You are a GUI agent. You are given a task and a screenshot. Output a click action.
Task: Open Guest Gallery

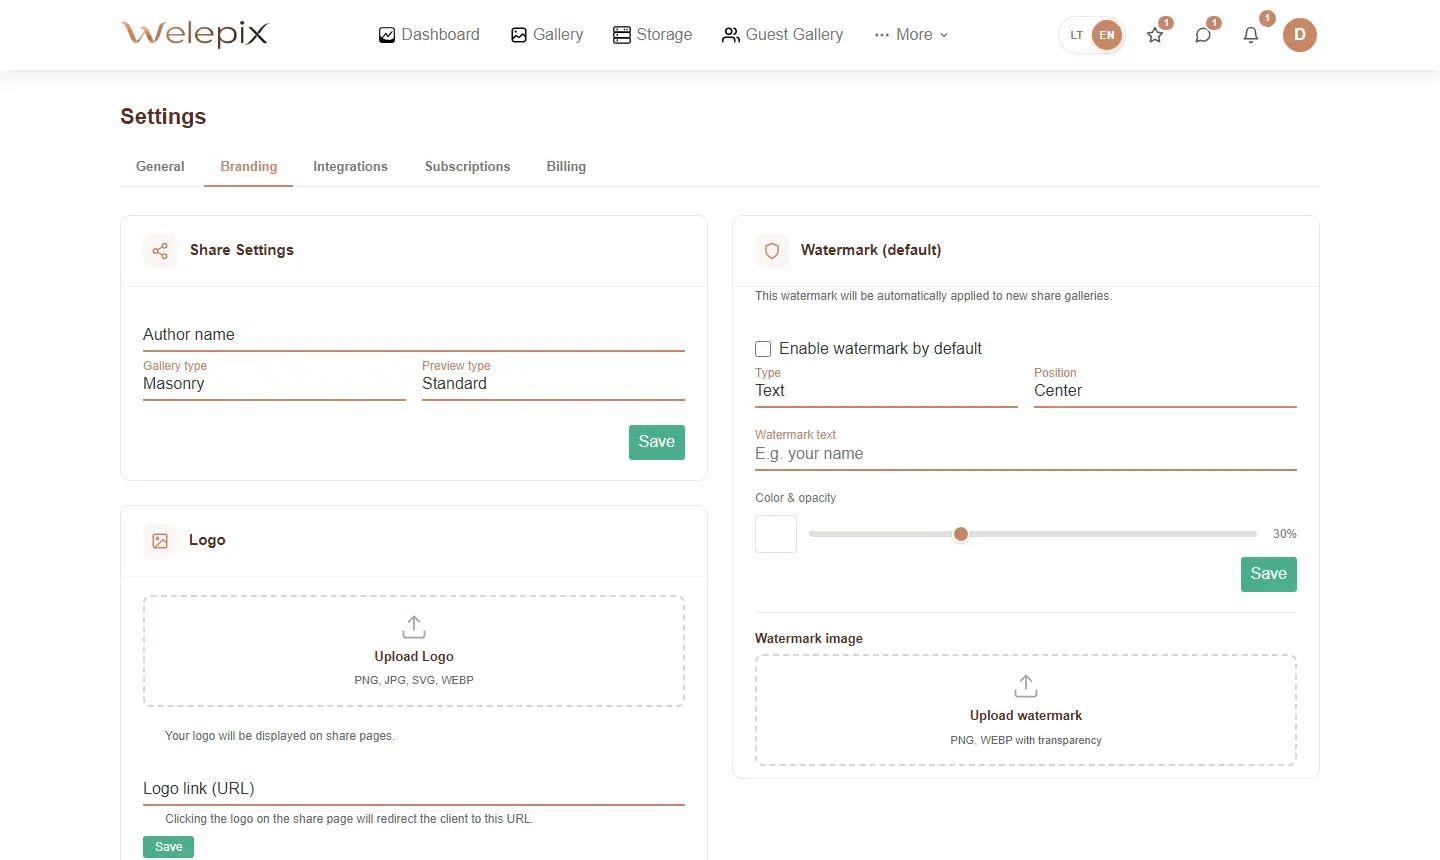(783, 35)
